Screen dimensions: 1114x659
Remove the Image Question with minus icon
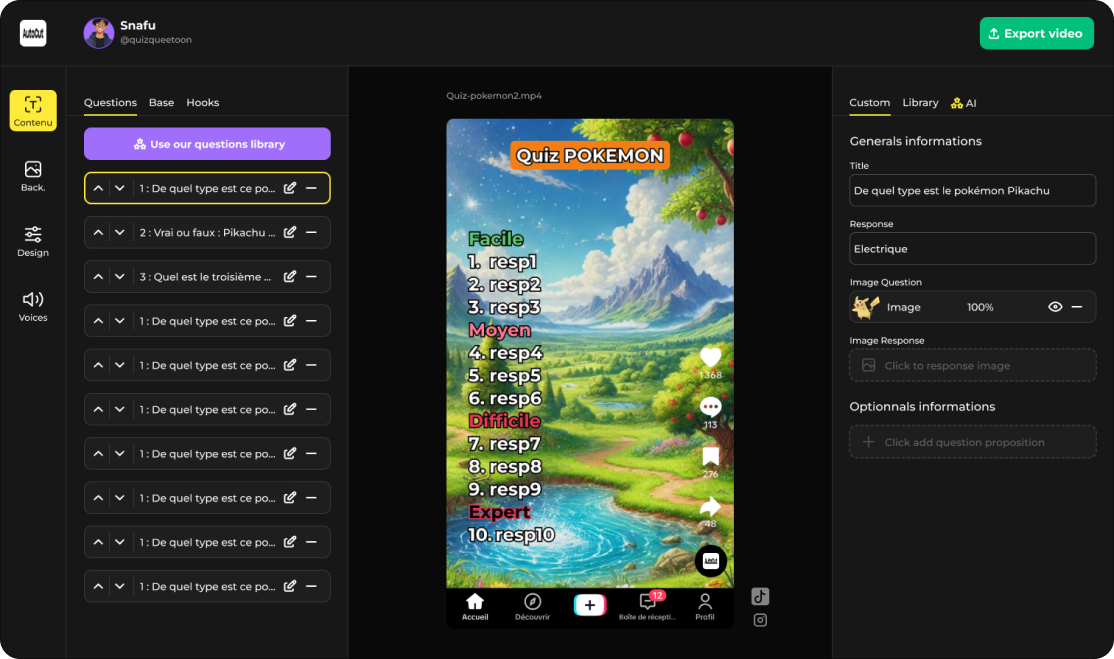[1077, 307]
